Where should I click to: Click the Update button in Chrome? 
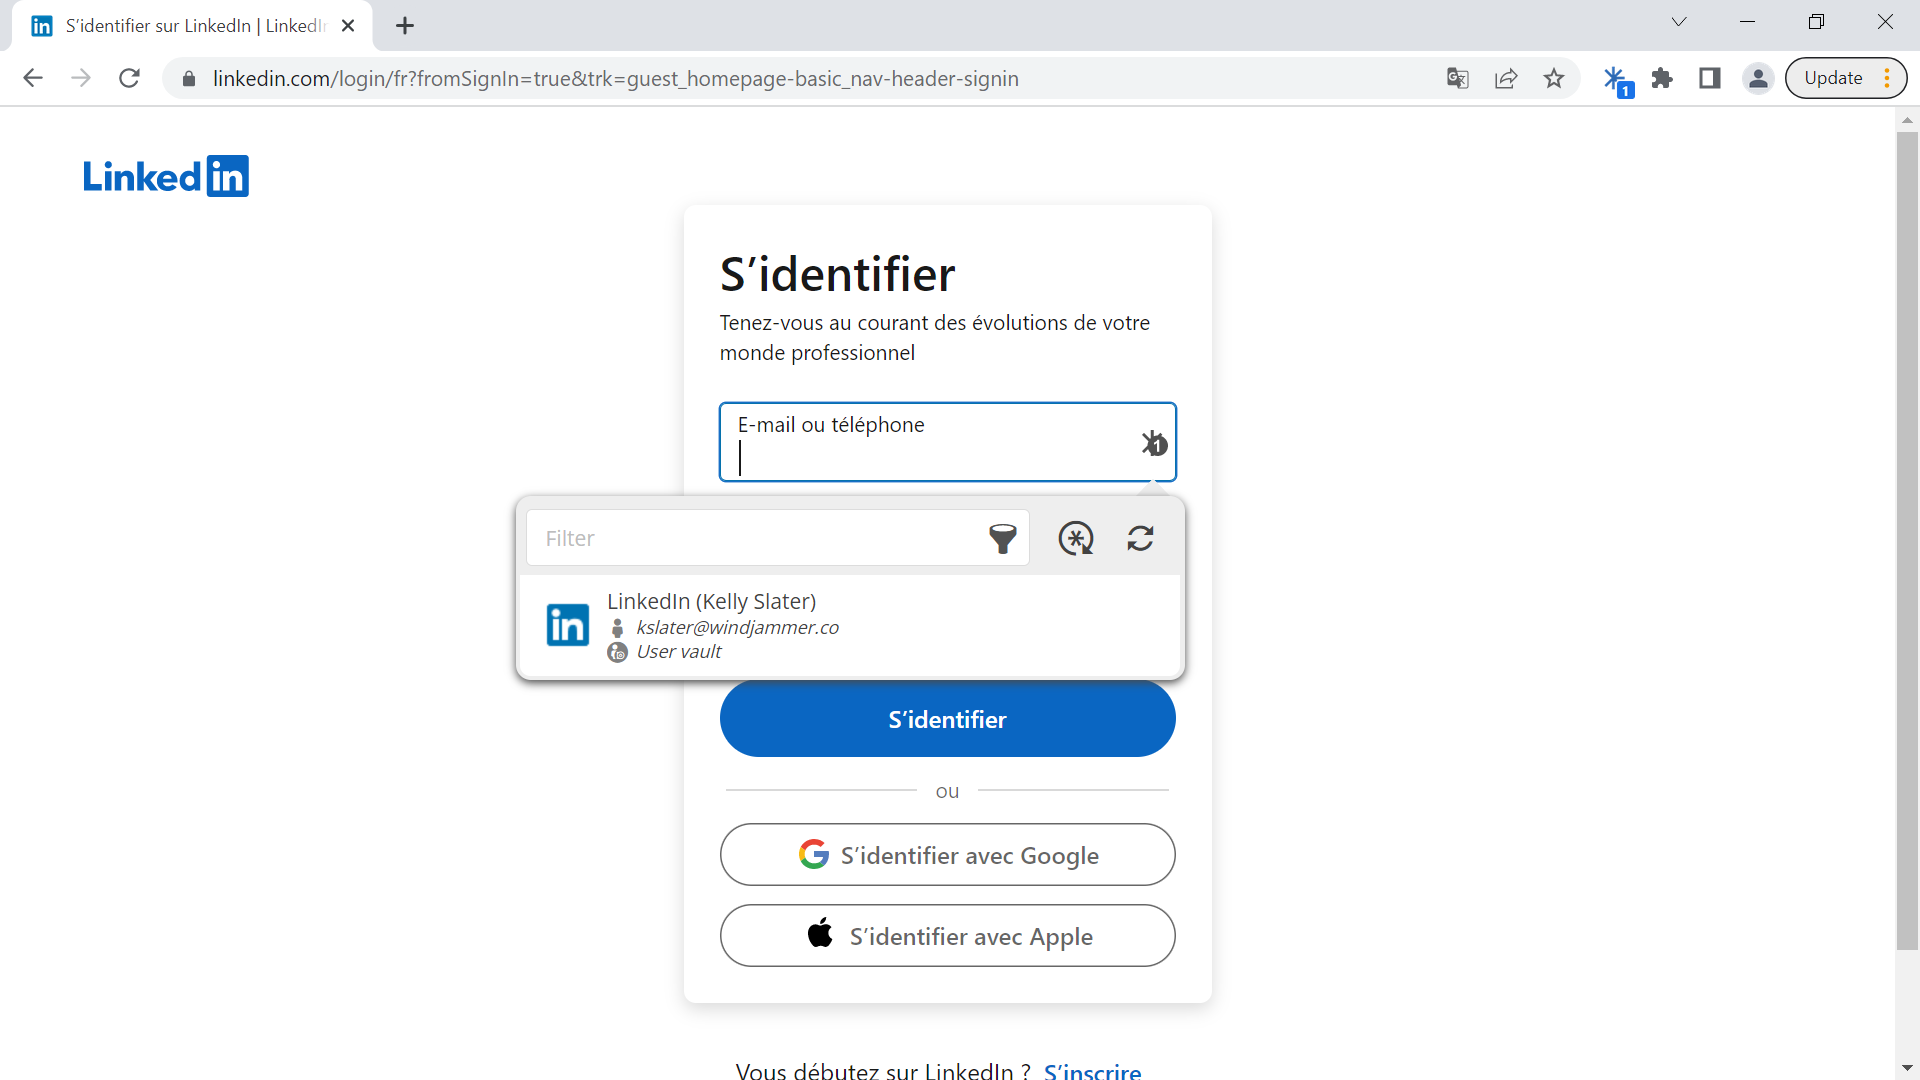click(1833, 78)
